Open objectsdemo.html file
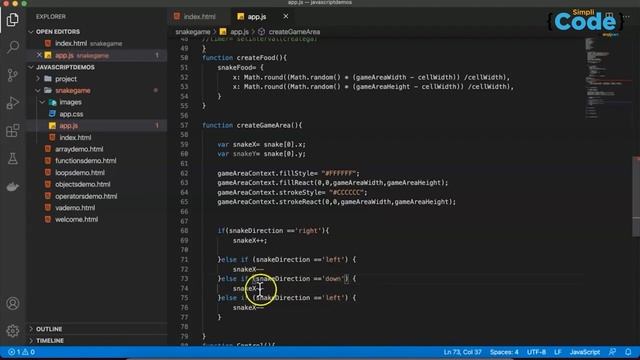Image resolution: width=640 pixels, height=360 pixels. point(82,184)
